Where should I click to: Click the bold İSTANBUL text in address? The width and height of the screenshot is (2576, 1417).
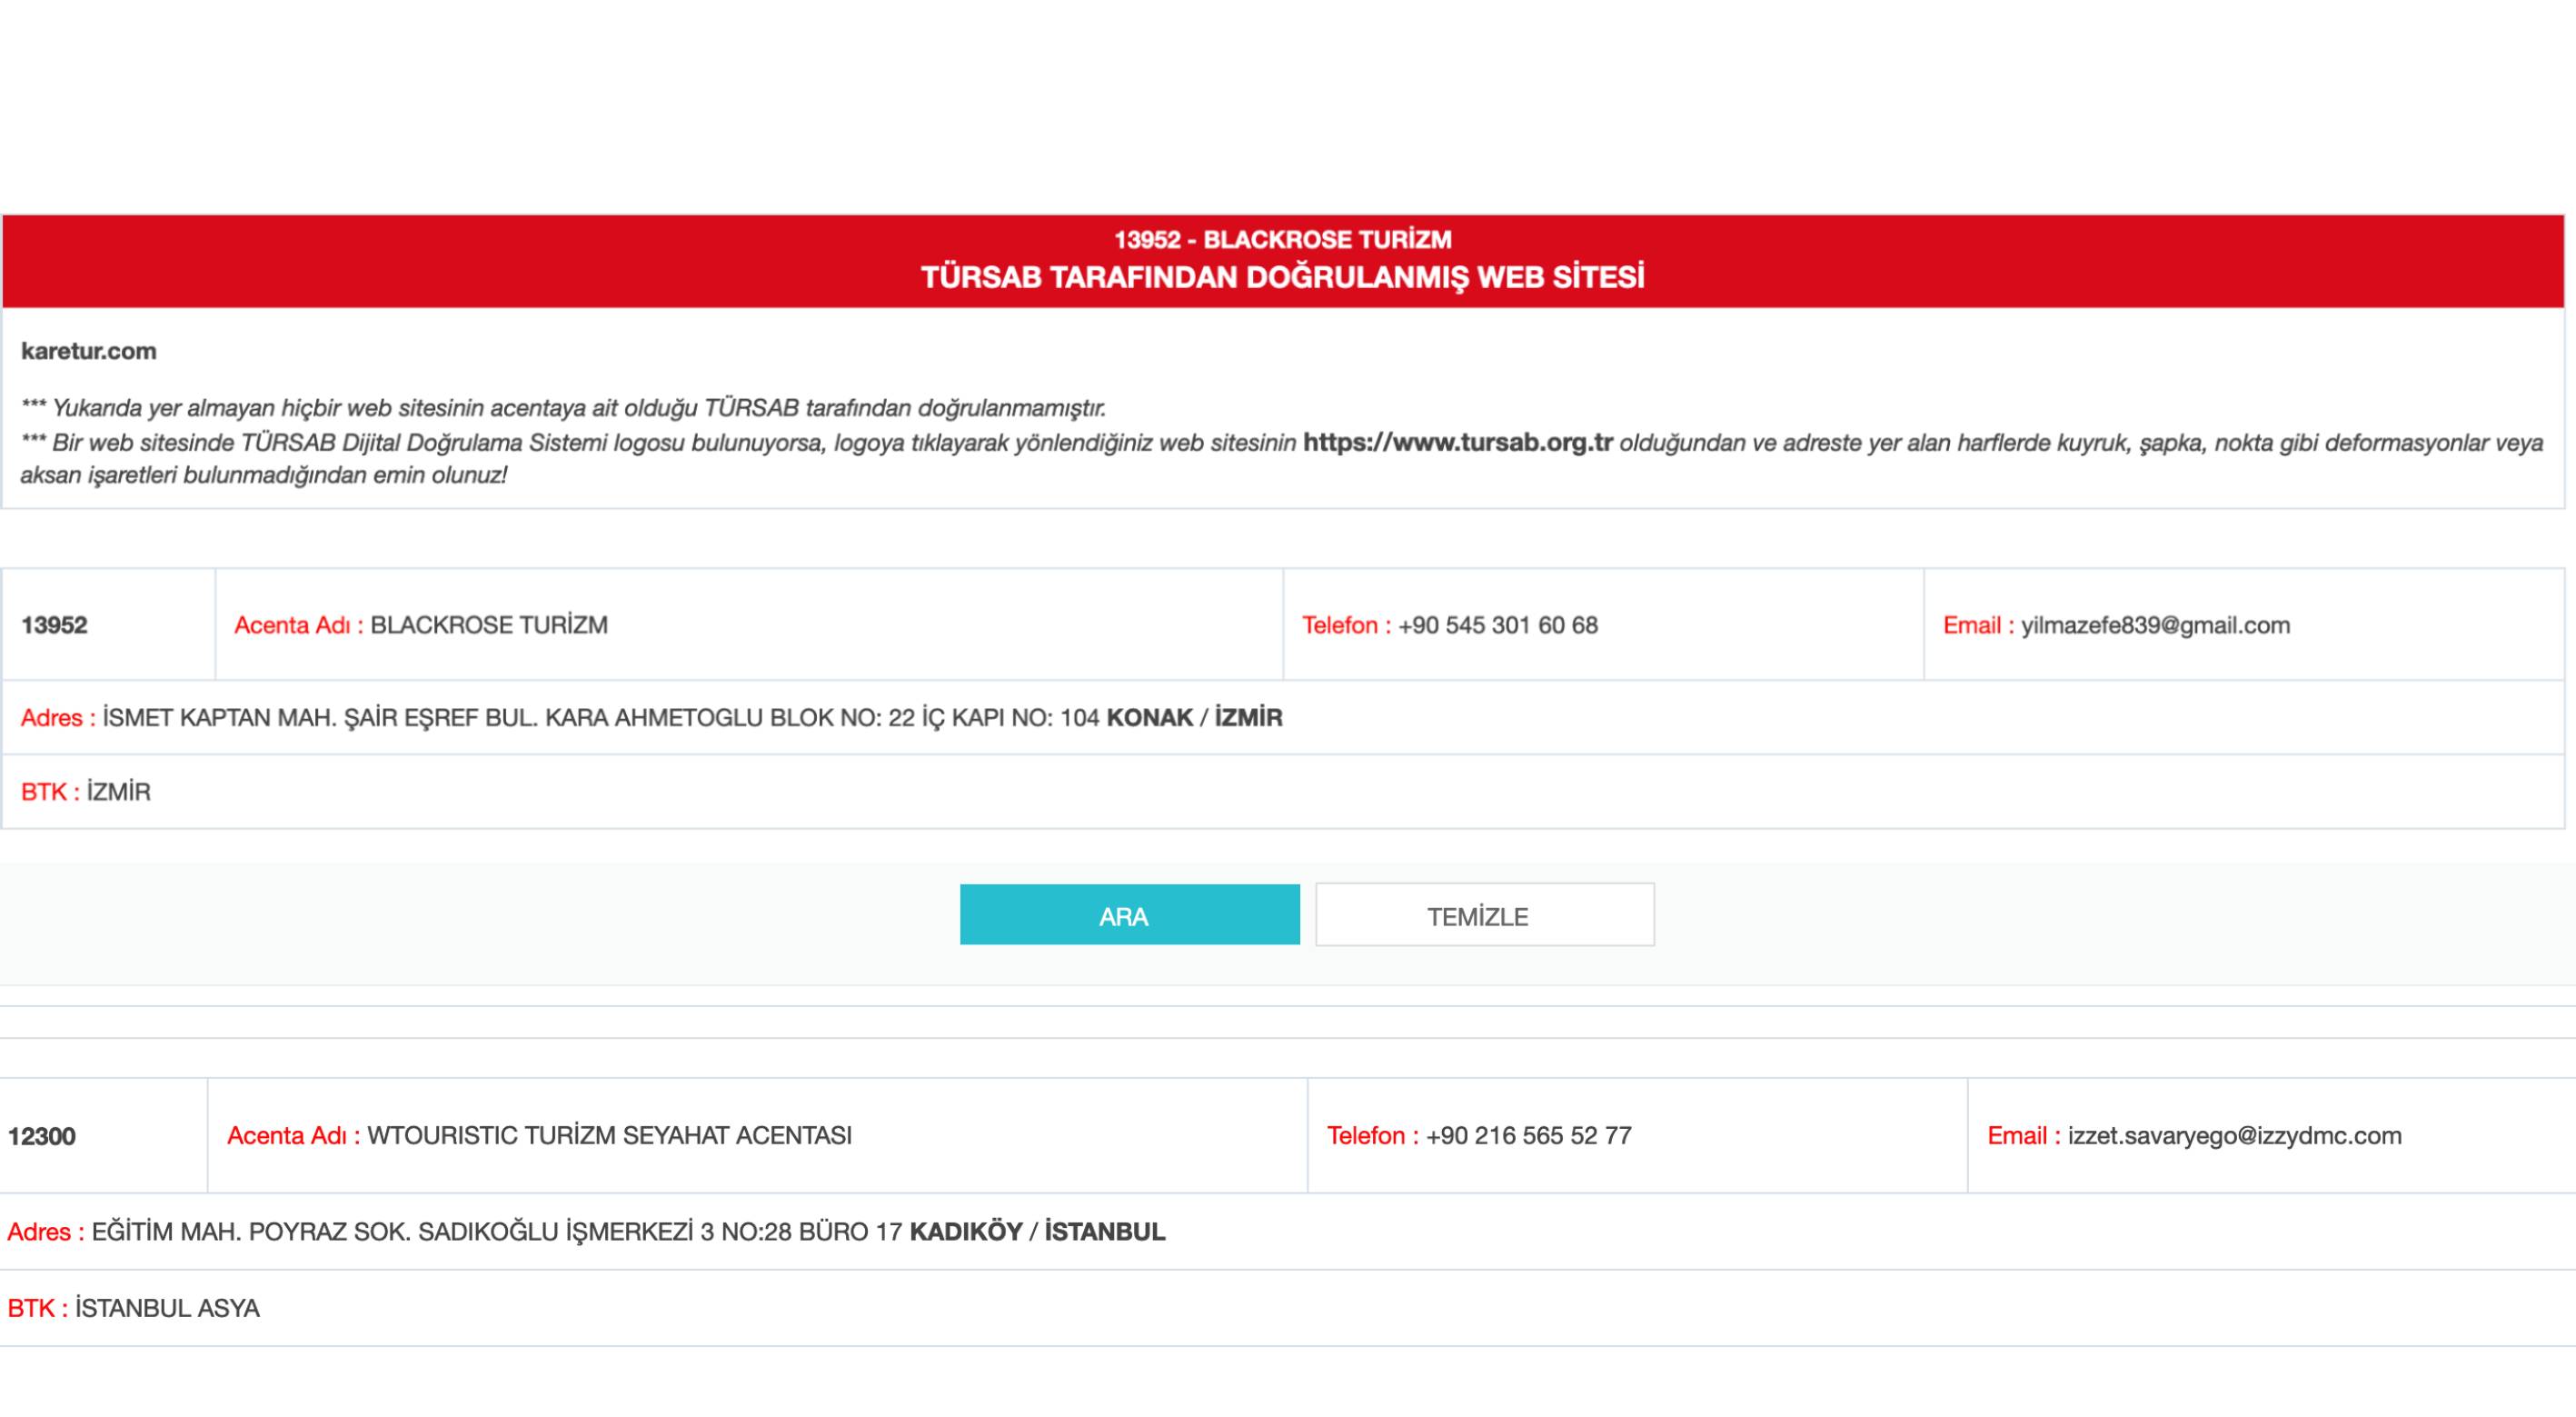(x=1105, y=1231)
